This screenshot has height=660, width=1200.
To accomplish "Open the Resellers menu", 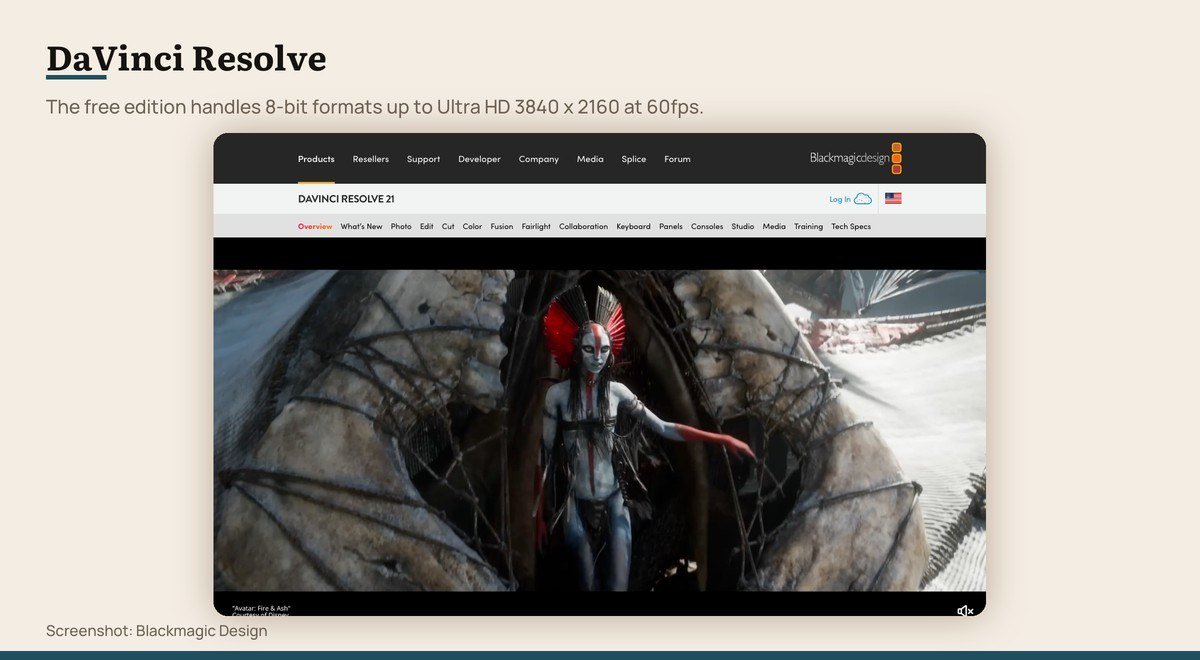I will coord(371,159).
